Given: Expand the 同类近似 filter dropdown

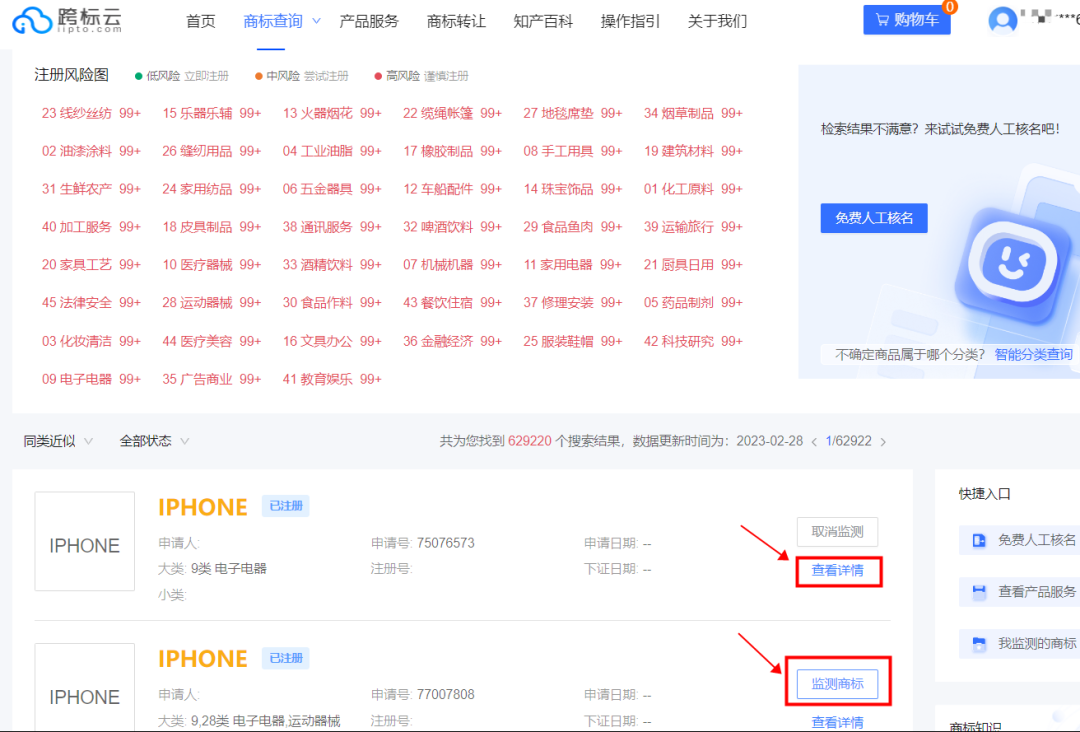Looking at the screenshot, I should (x=59, y=441).
